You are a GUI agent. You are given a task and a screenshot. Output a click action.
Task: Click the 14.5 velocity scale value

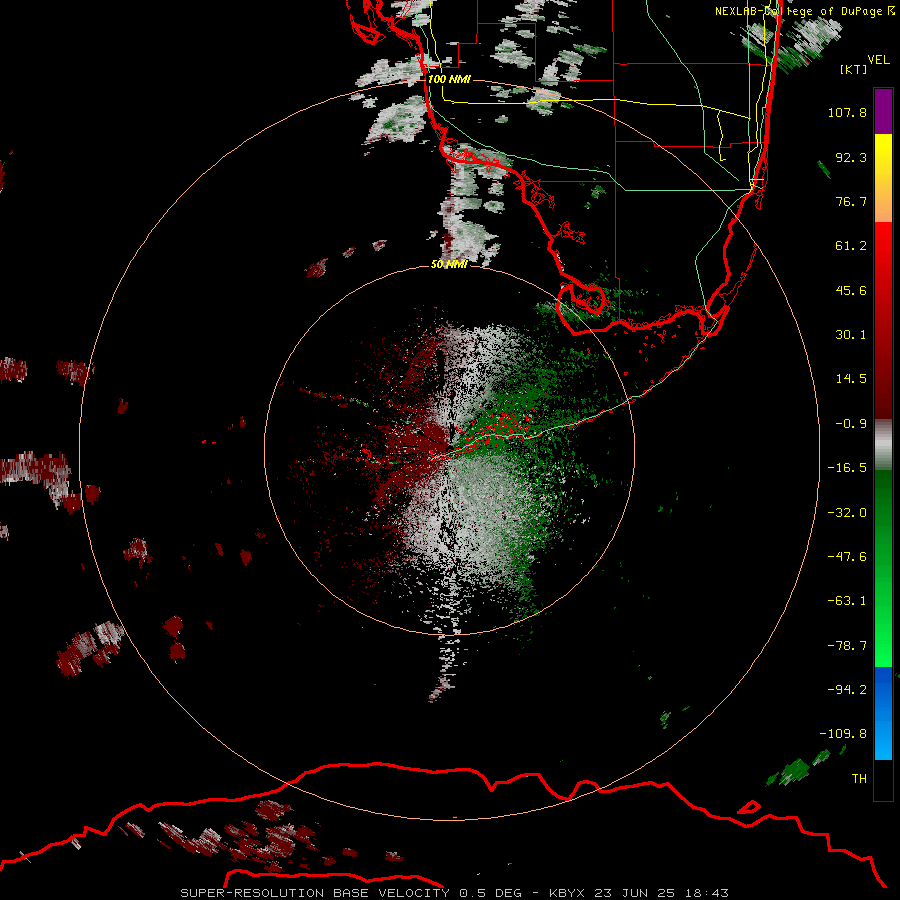pyautogui.click(x=851, y=379)
